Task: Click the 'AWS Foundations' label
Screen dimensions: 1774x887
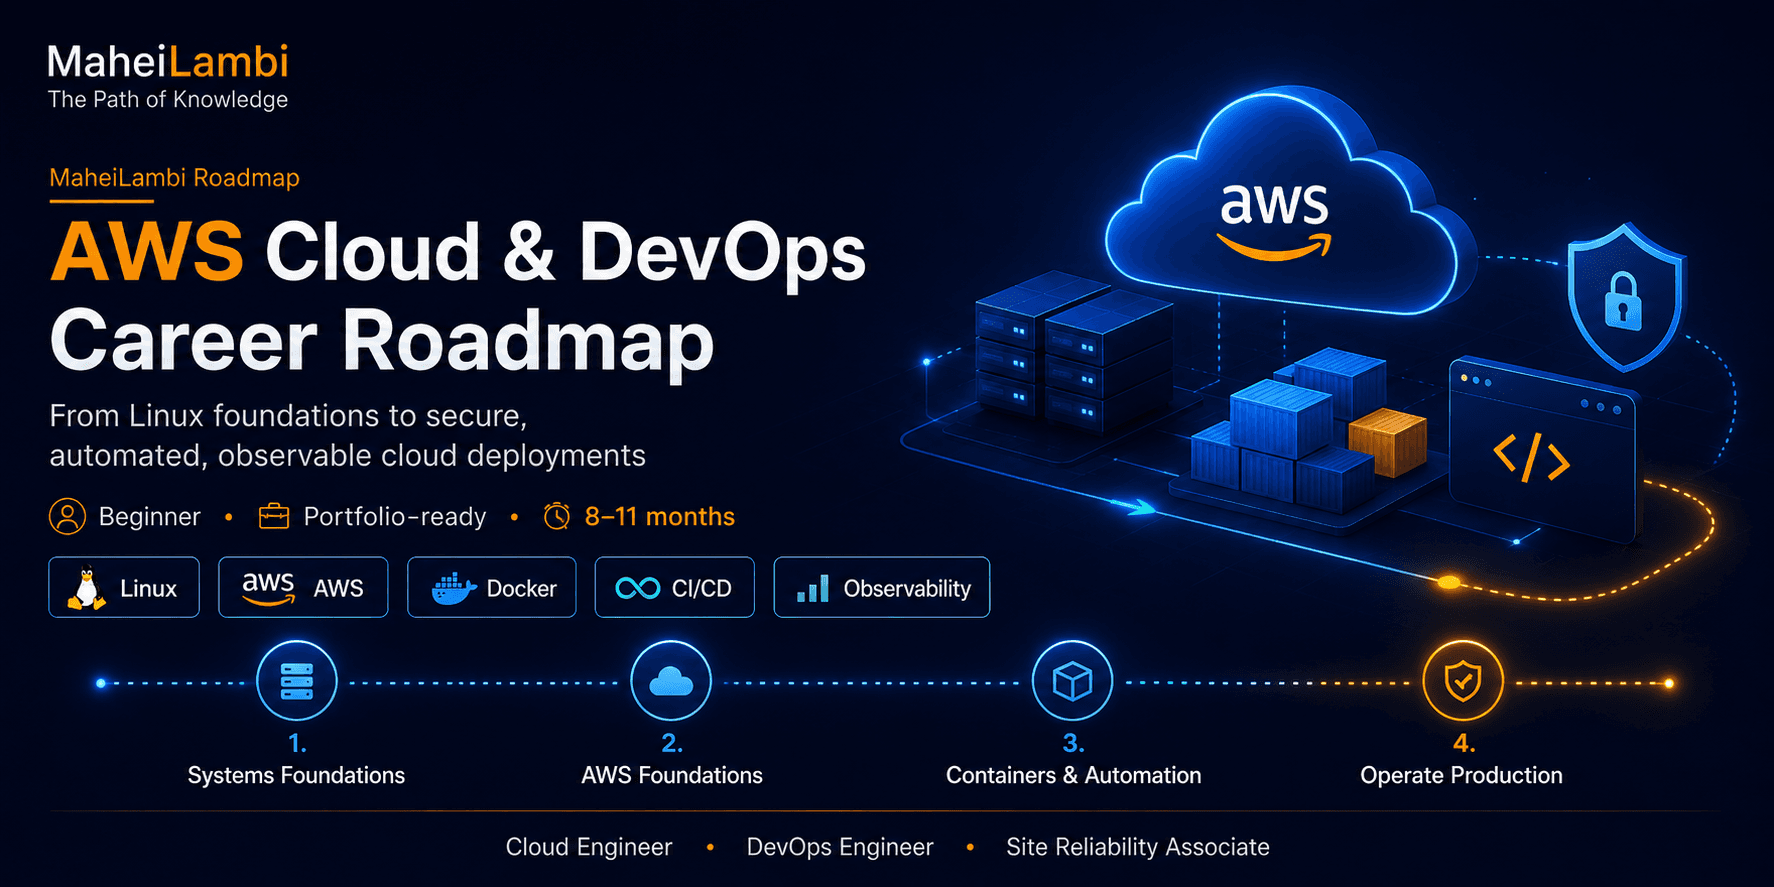Action: tap(672, 775)
